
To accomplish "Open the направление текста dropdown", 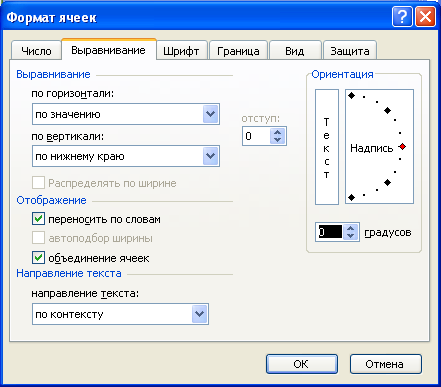I will (x=199, y=314).
